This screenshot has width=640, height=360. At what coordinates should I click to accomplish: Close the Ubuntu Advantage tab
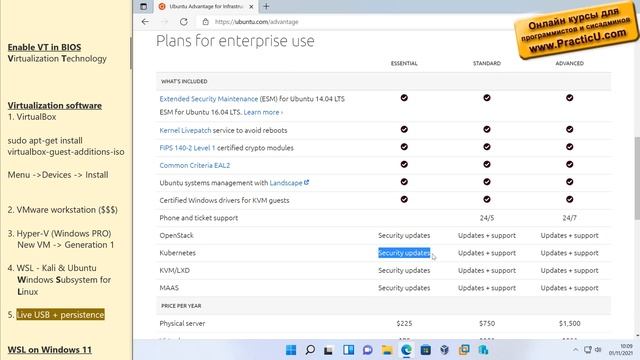251,7
